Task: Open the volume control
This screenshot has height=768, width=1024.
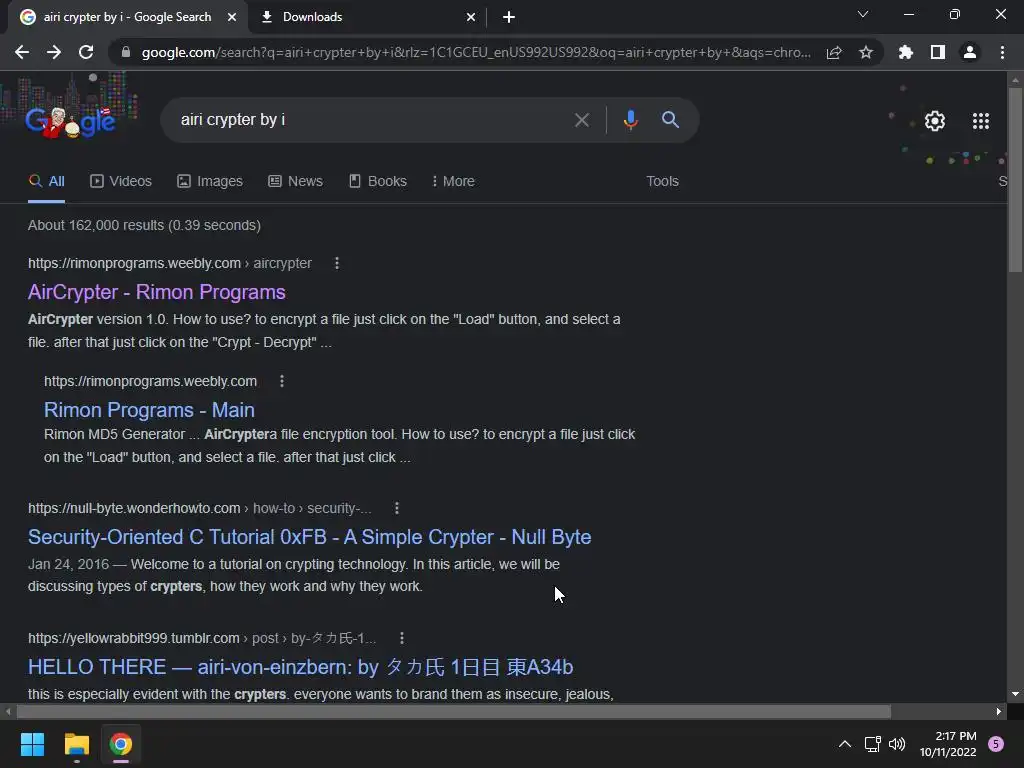Action: tap(897, 744)
